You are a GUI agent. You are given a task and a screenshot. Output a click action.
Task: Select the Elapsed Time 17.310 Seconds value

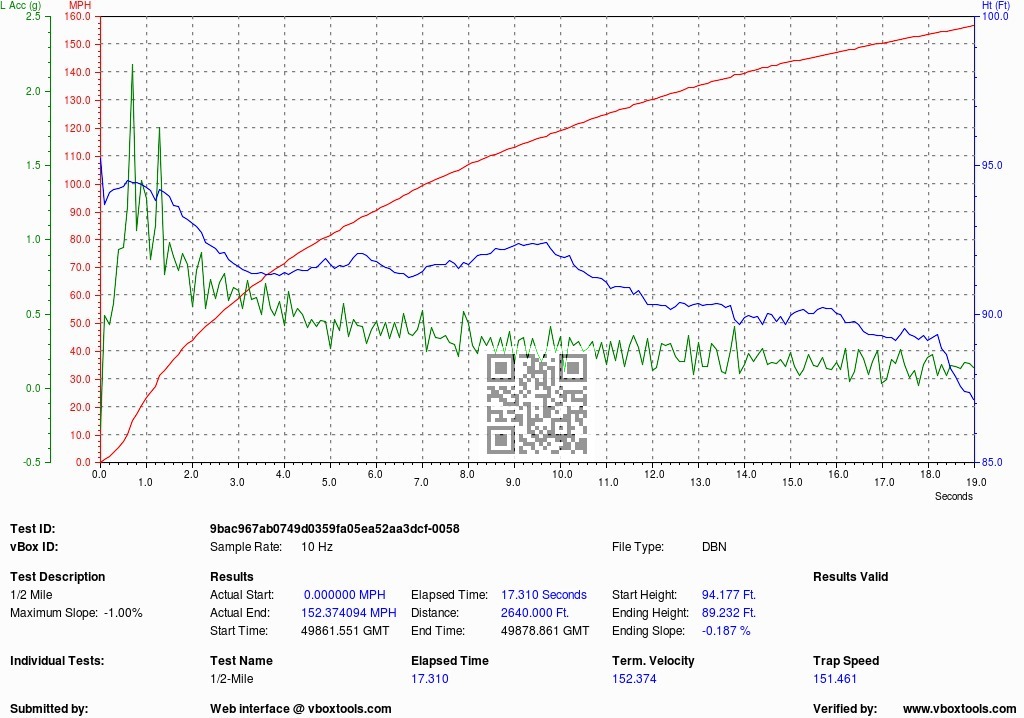coord(543,595)
